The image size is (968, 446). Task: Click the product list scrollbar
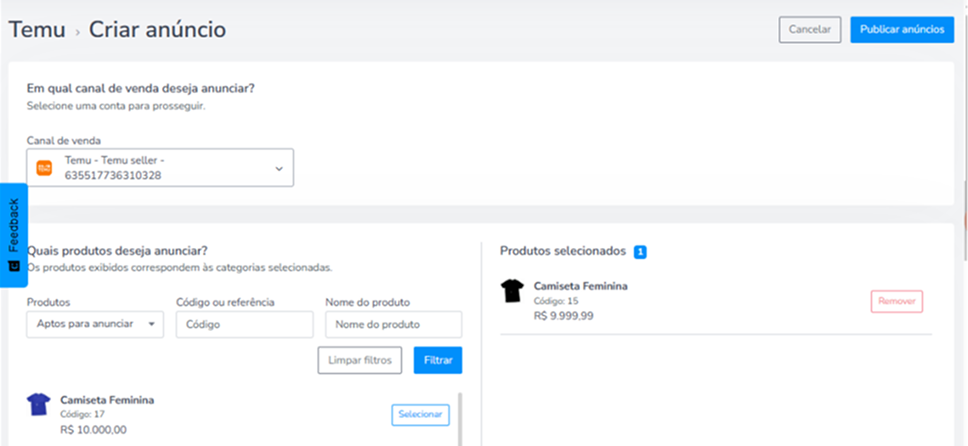click(x=459, y=418)
